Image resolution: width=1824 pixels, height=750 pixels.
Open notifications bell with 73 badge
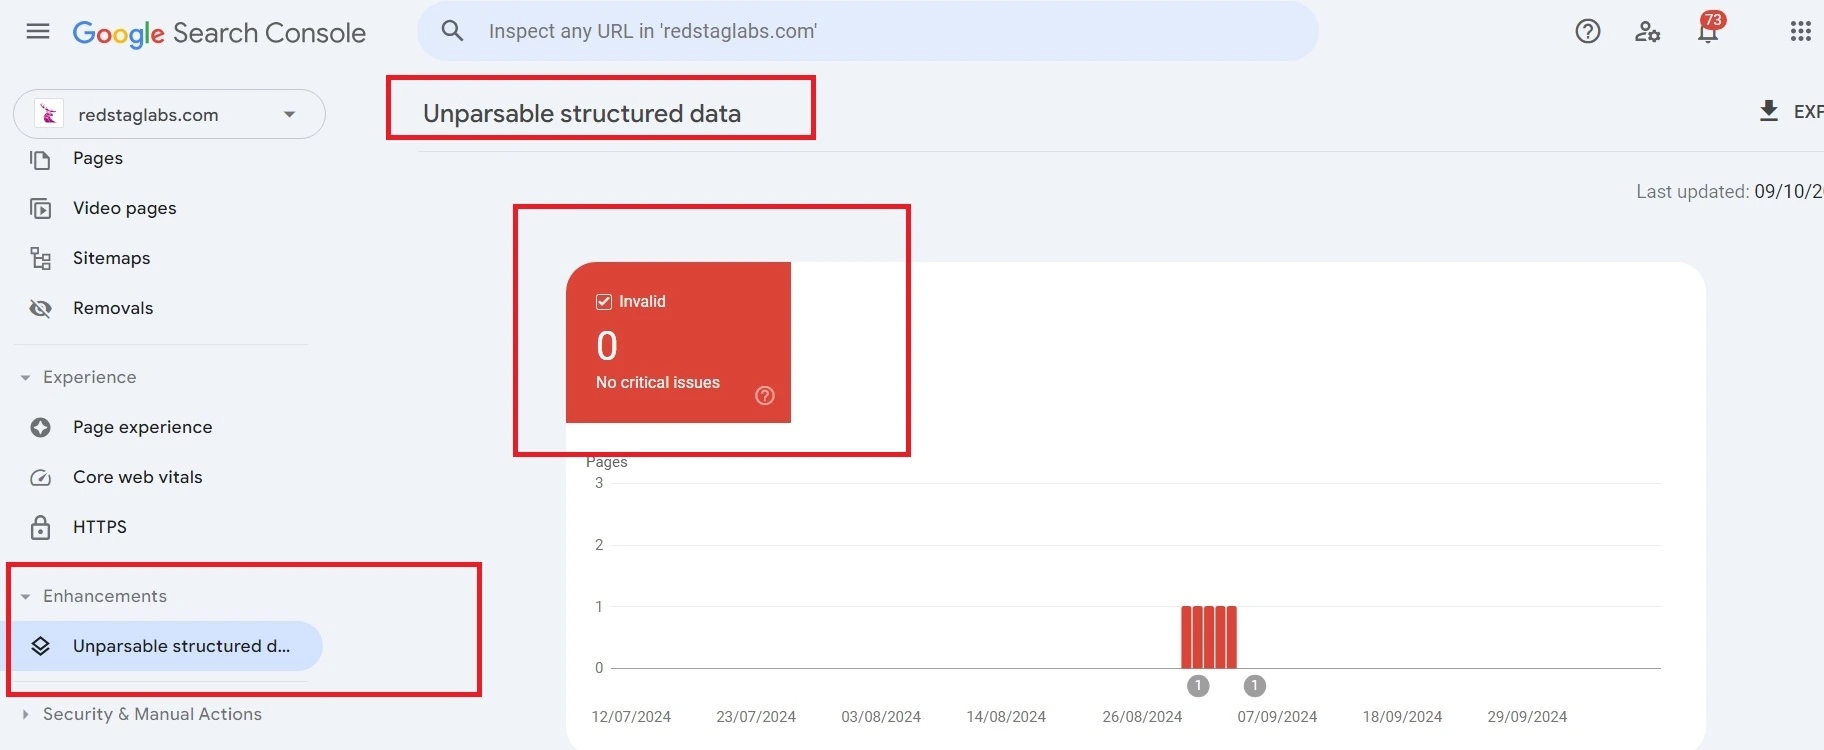click(x=1708, y=32)
